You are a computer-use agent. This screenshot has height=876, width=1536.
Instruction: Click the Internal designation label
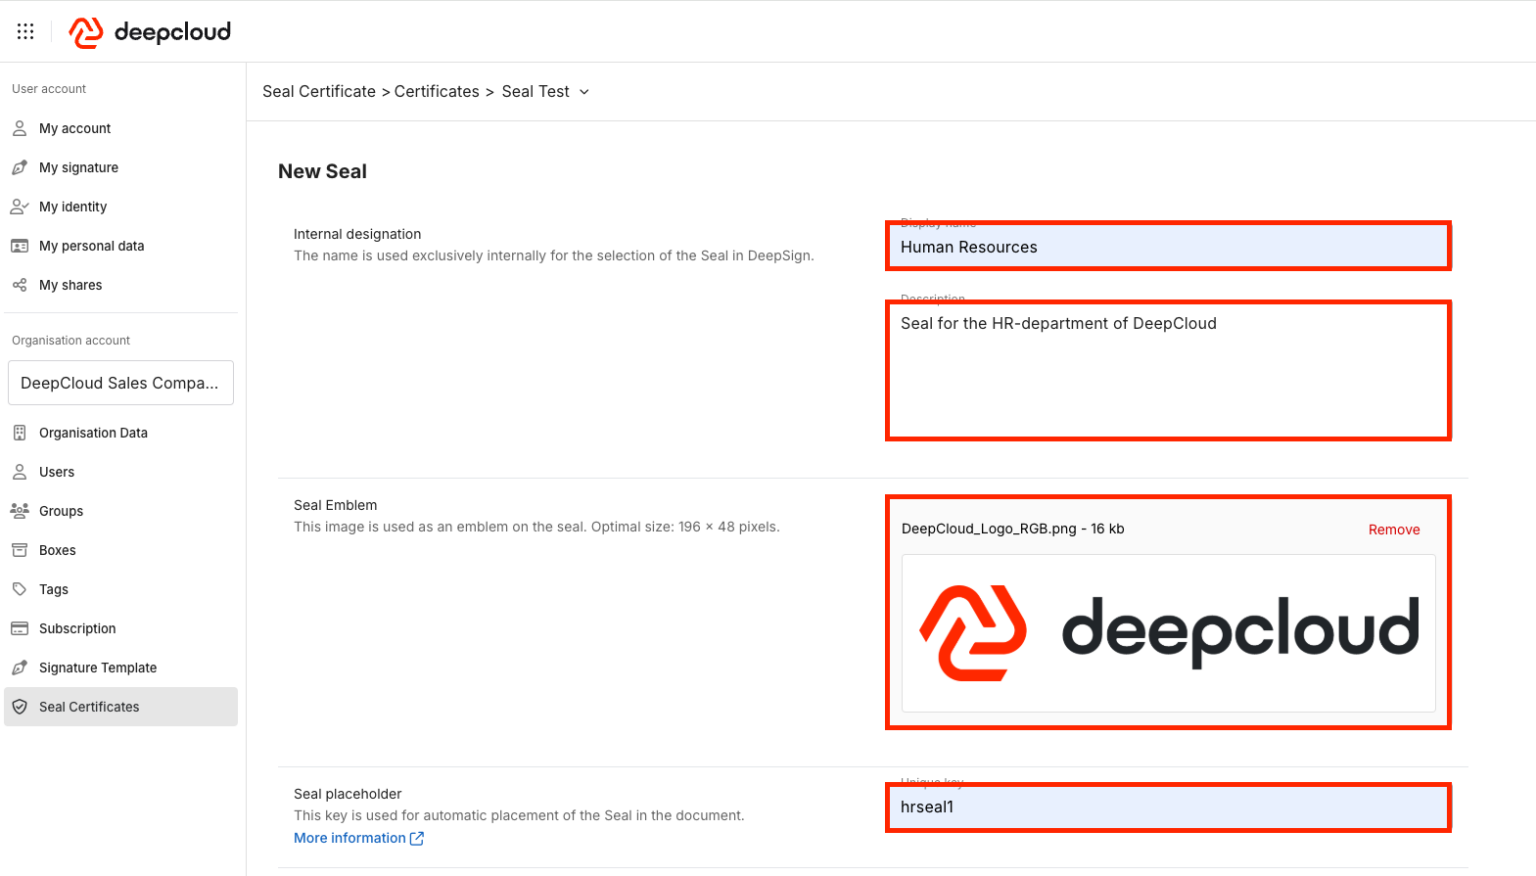tap(357, 234)
